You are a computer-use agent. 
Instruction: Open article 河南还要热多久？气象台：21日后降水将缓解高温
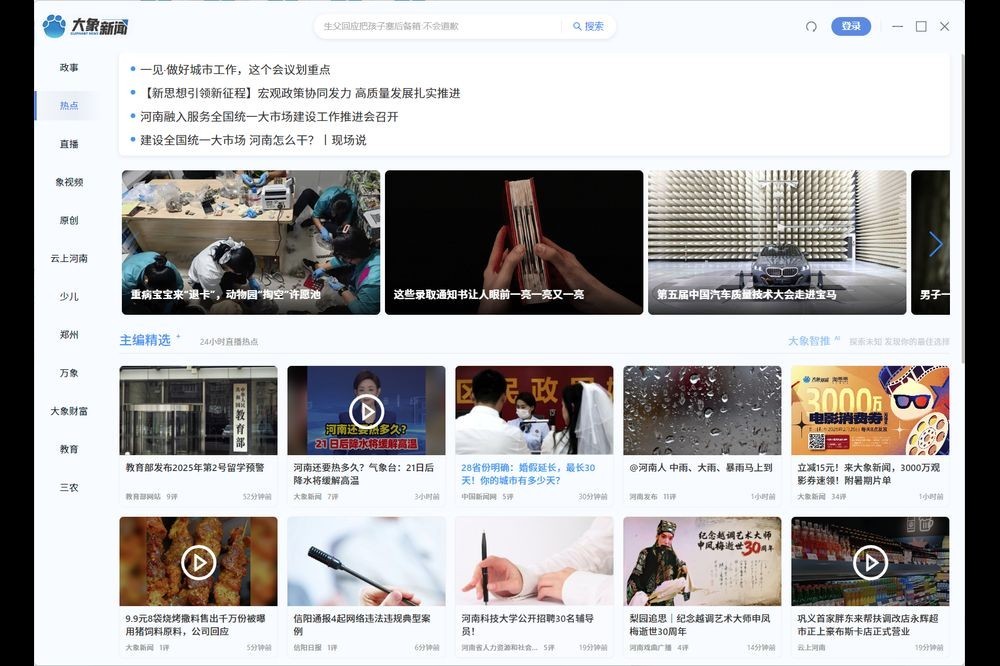[364, 474]
